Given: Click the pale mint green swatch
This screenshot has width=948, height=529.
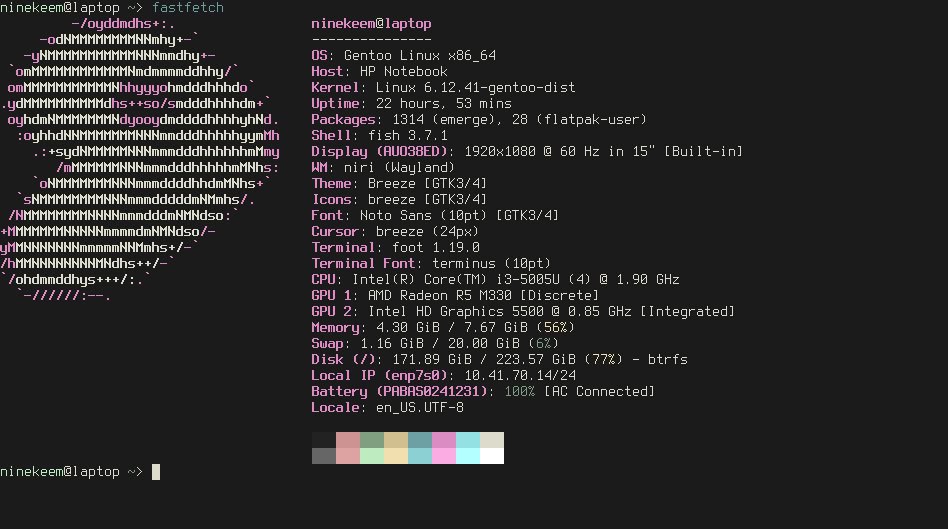Looking at the screenshot, I should tap(372, 456).
